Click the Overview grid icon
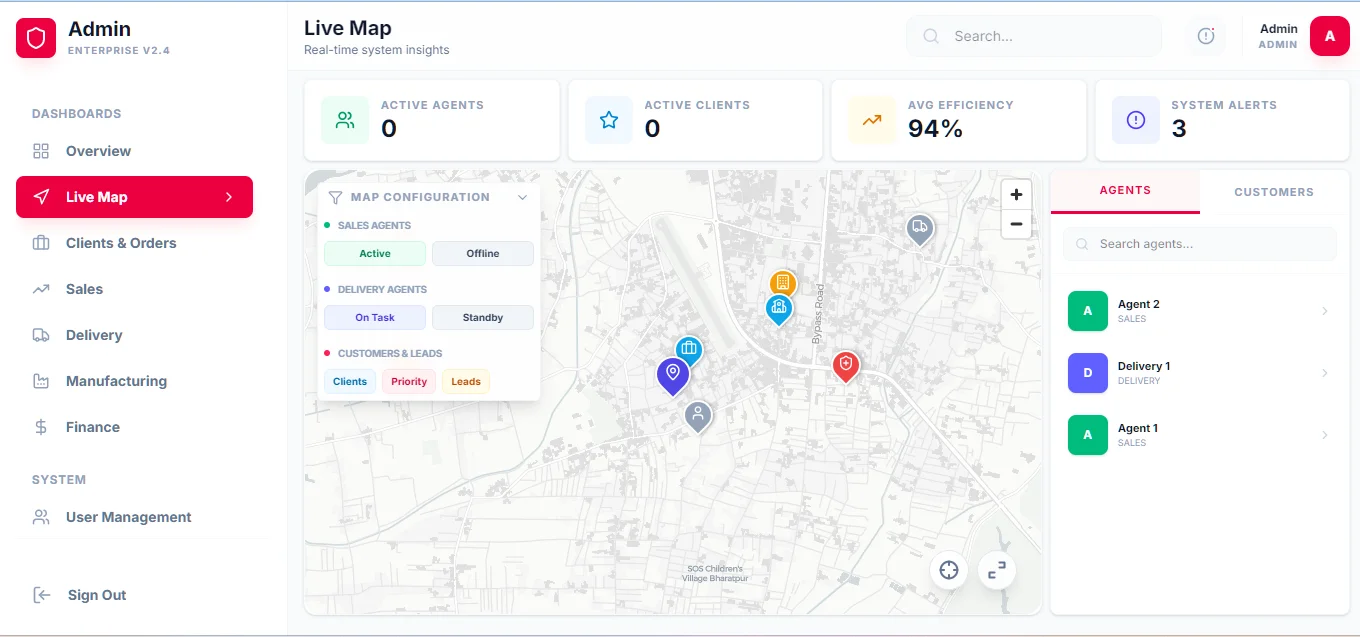Screen dimensions: 1360x637 pyautogui.click(x=41, y=151)
